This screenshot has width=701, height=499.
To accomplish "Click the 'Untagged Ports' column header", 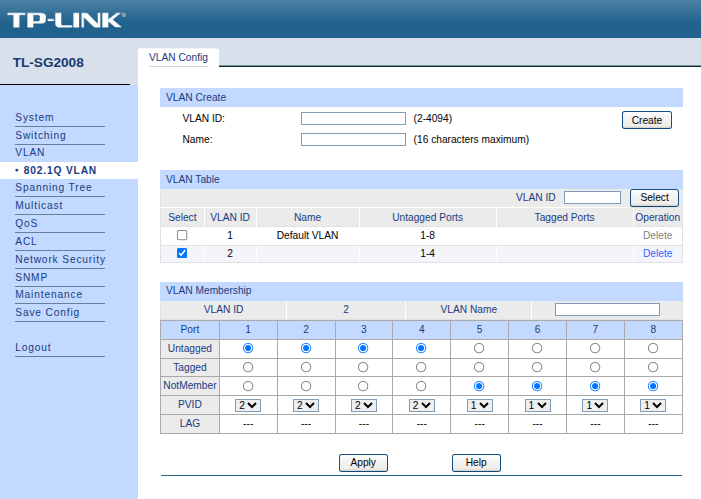I will pos(427,217).
